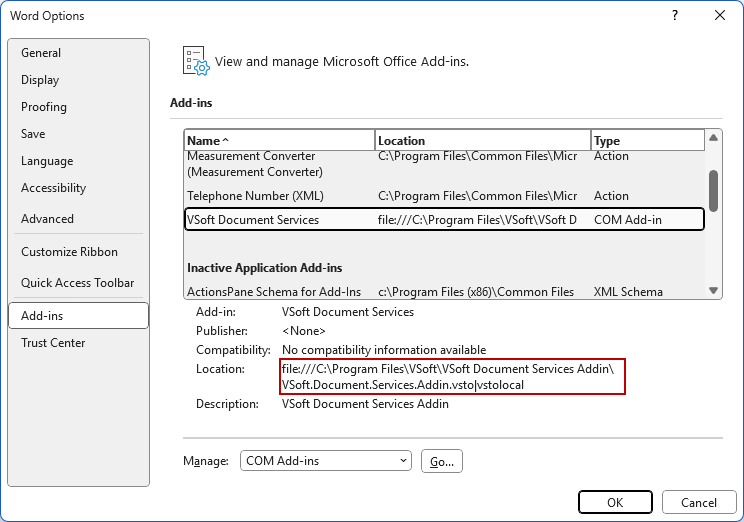Confirm with the OK button
This screenshot has width=744, height=522.
click(x=615, y=502)
